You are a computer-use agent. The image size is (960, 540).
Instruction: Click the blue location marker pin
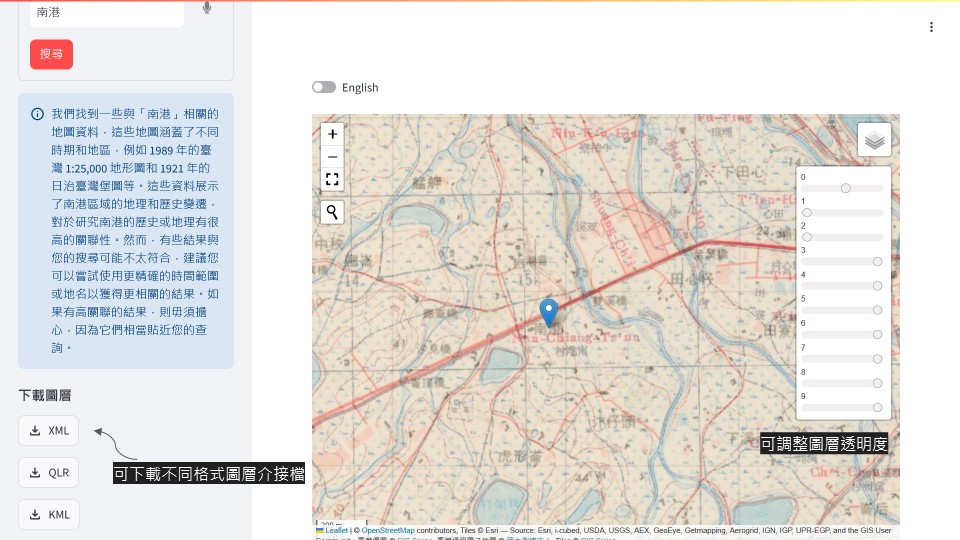click(x=548, y=311)
